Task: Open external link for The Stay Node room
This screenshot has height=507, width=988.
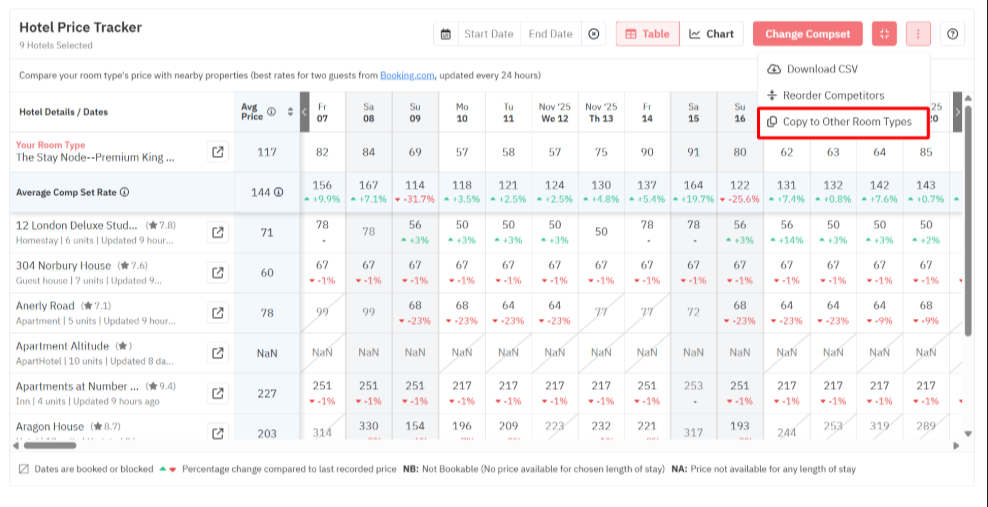Action: coord(217,152)
